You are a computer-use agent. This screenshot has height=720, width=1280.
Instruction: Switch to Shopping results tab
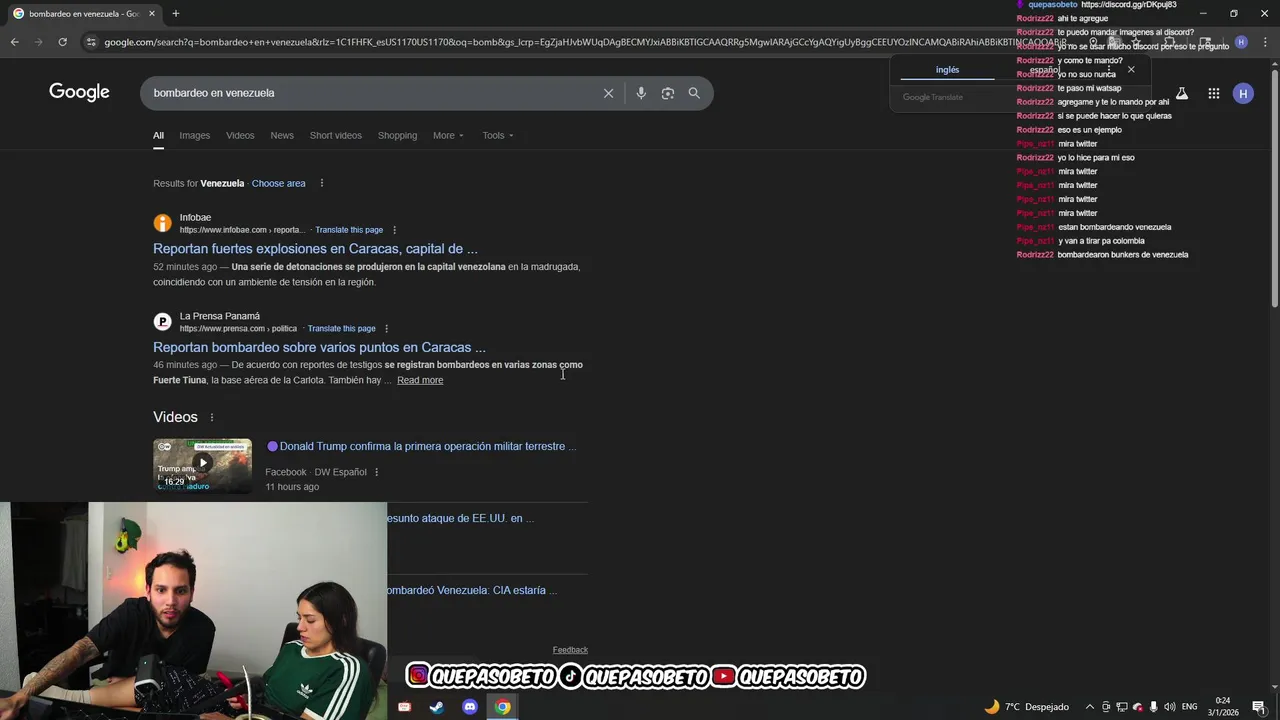click(x=397, y=135)
